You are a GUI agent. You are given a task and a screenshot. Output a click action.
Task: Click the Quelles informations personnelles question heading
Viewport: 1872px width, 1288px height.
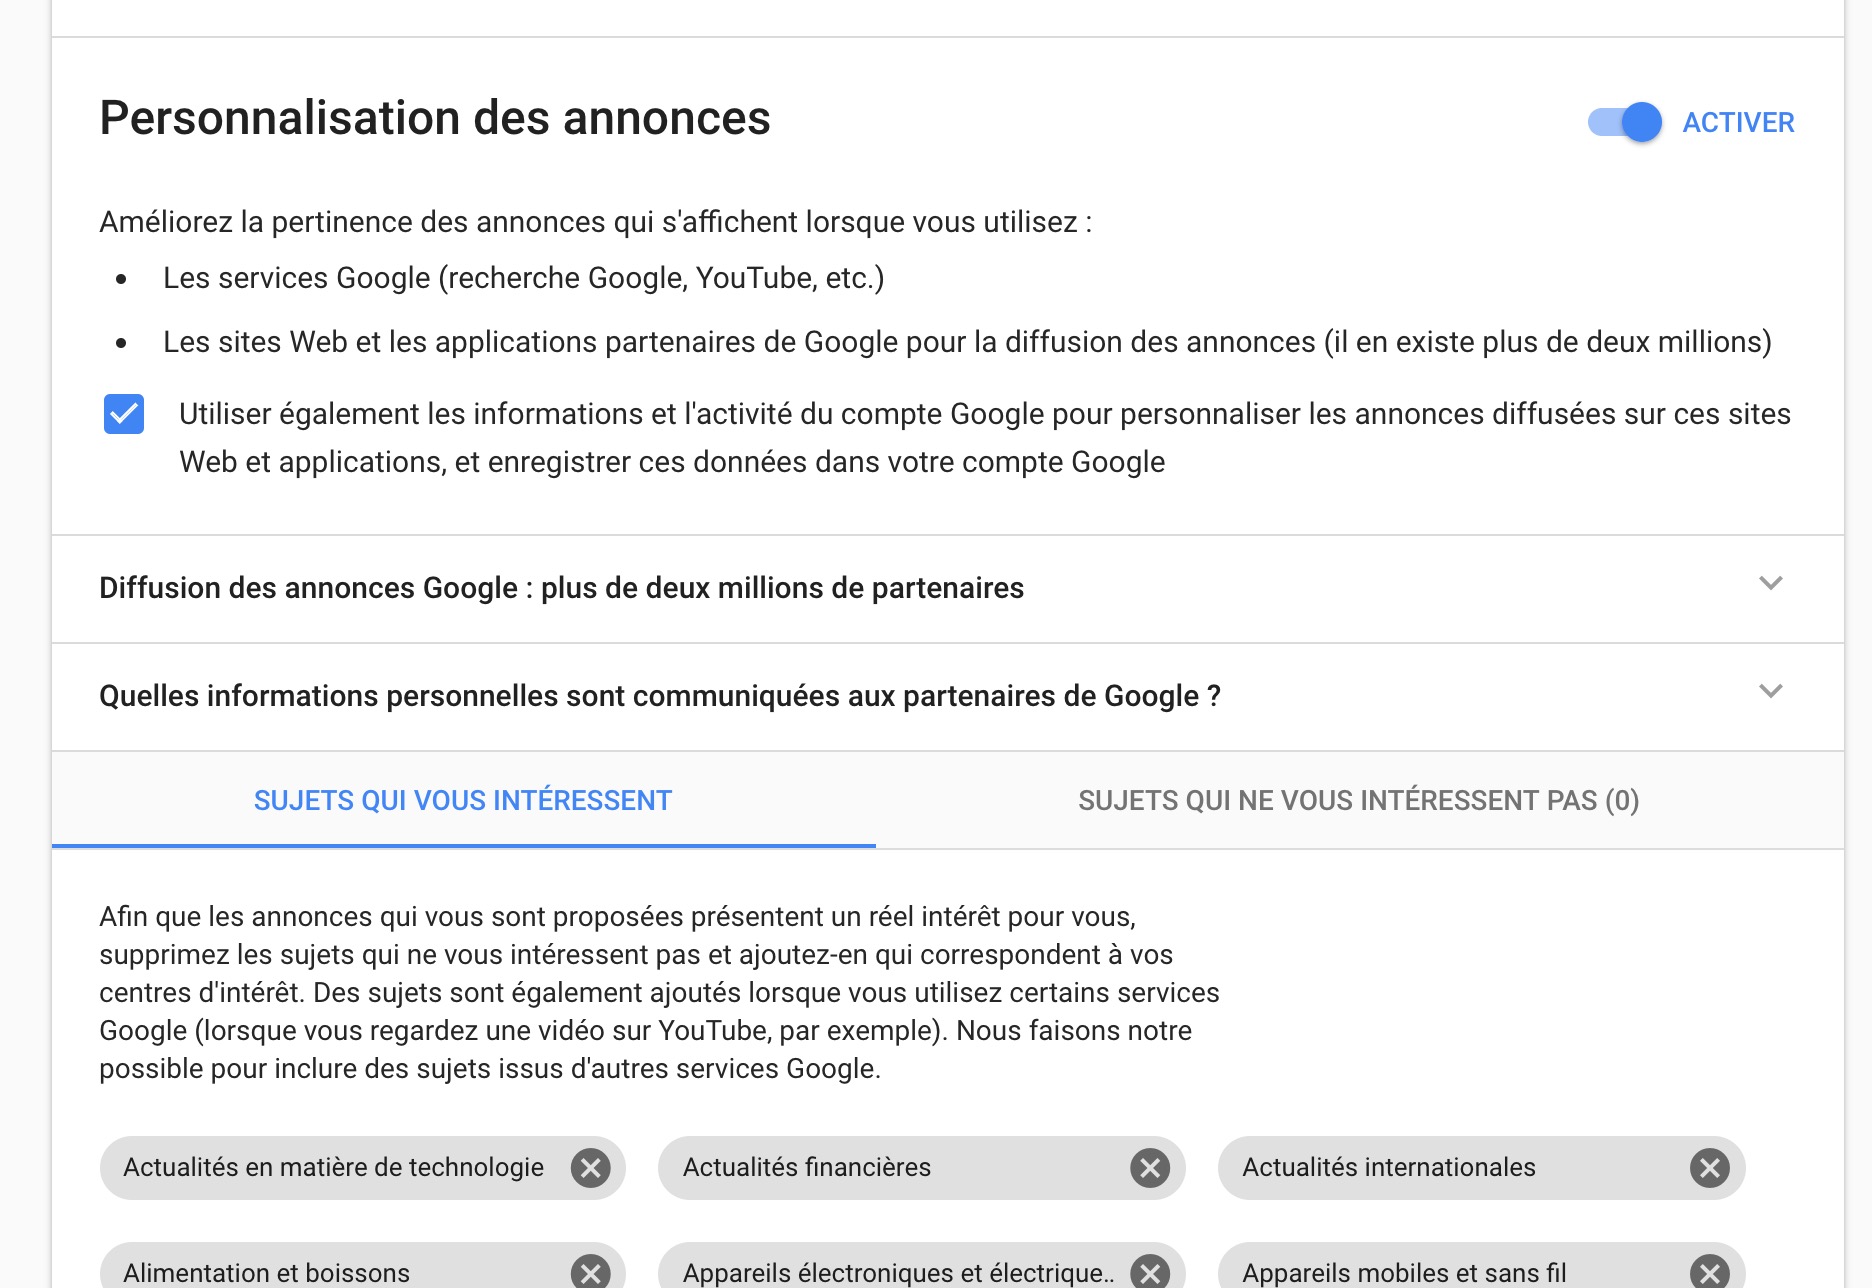point(660,696)
